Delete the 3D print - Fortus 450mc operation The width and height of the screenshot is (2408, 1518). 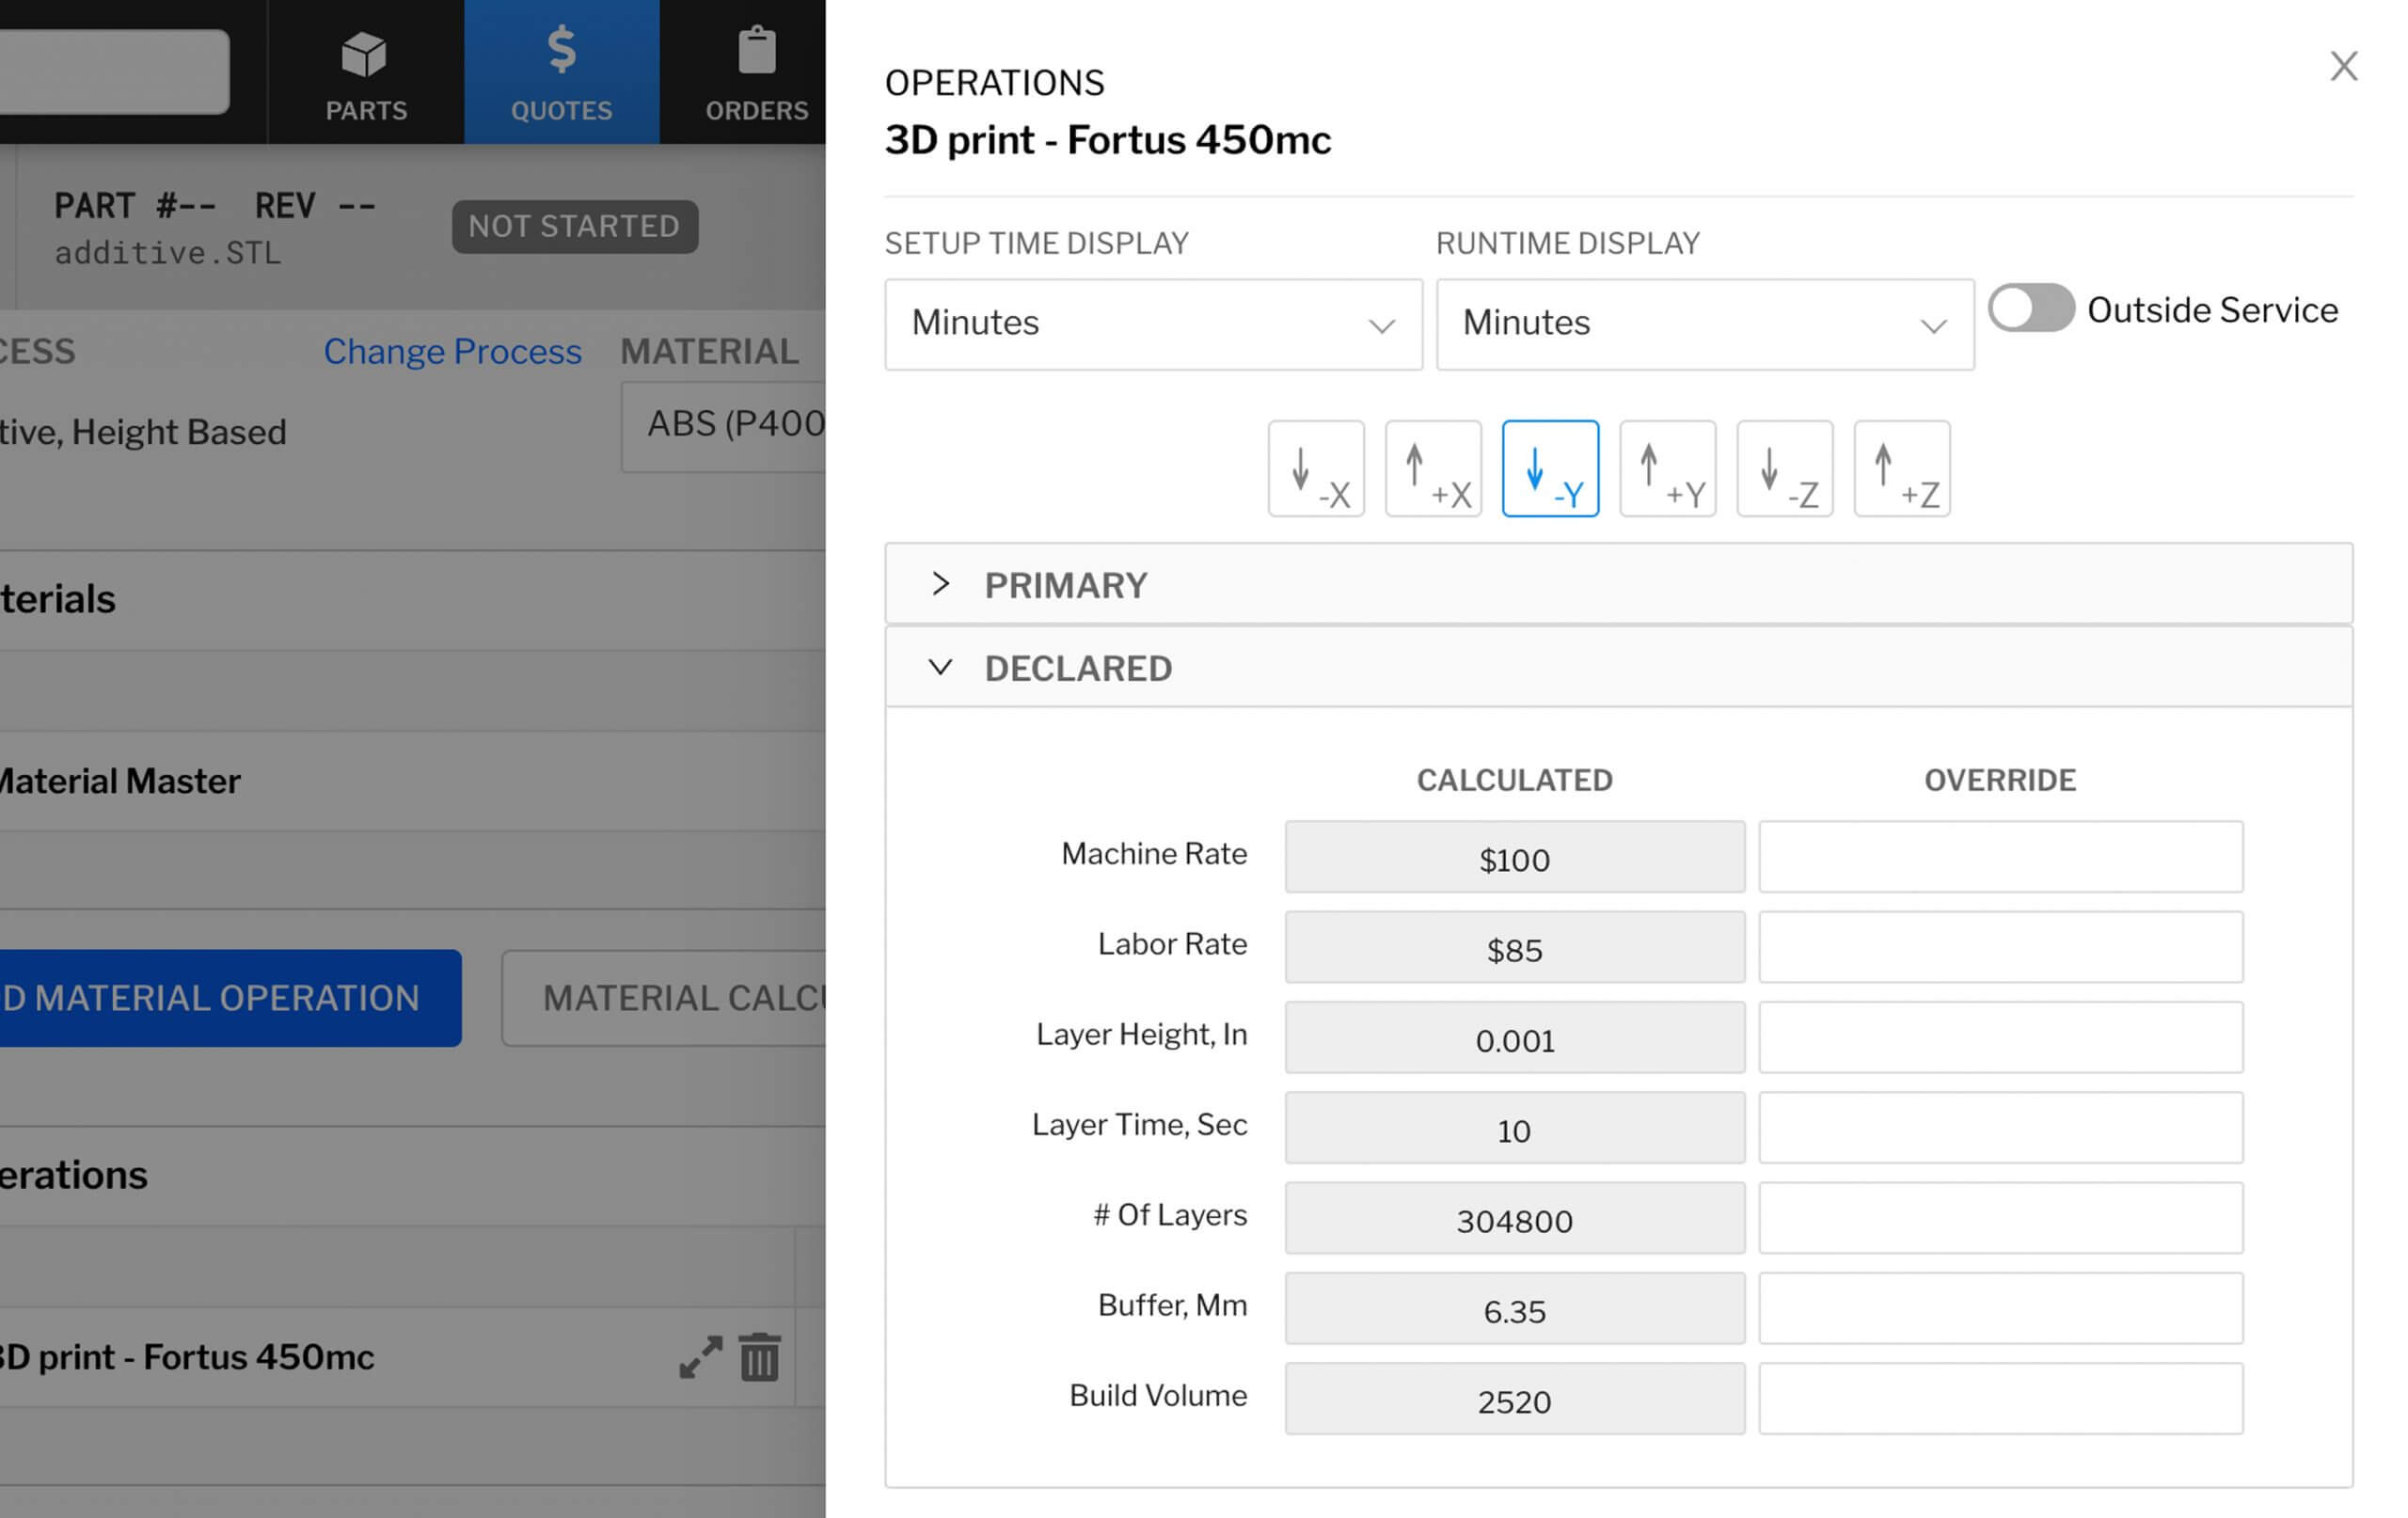(x=759, y=1357)
